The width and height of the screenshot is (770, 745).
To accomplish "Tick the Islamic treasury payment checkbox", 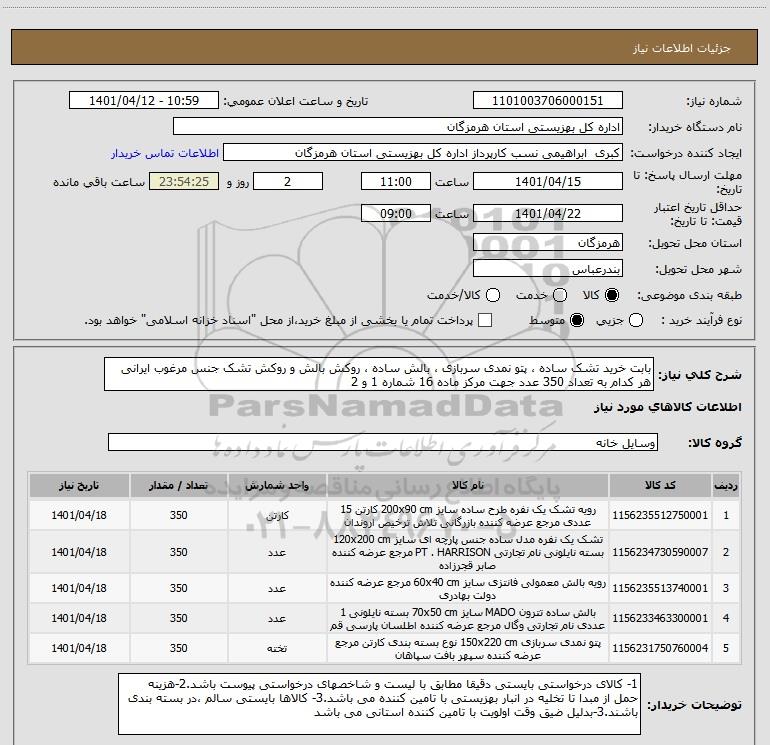I will tap(485, 320).
